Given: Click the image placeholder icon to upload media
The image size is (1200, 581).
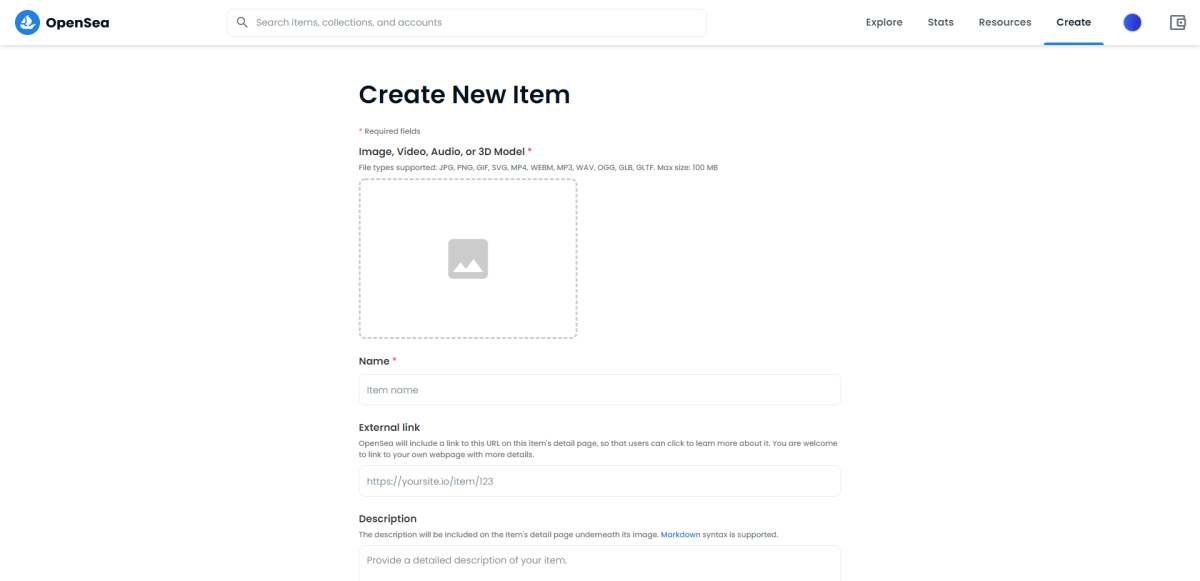Looking at the screenshot, I should [467, 258].
